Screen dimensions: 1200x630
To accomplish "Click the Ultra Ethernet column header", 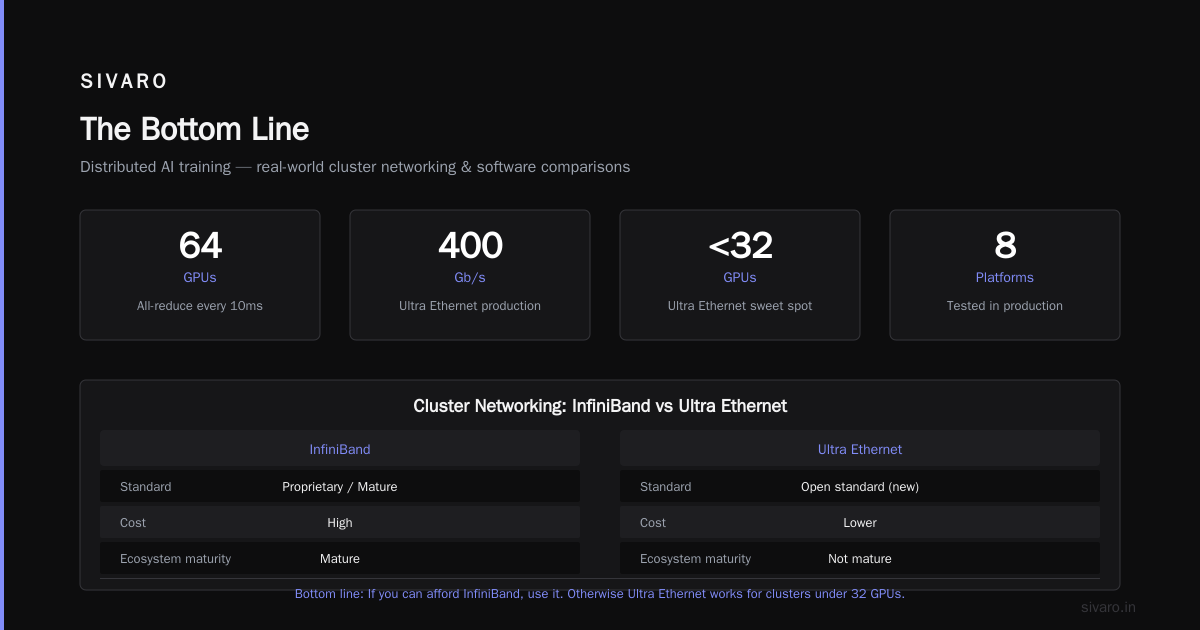I will click(x=860, y=450).
